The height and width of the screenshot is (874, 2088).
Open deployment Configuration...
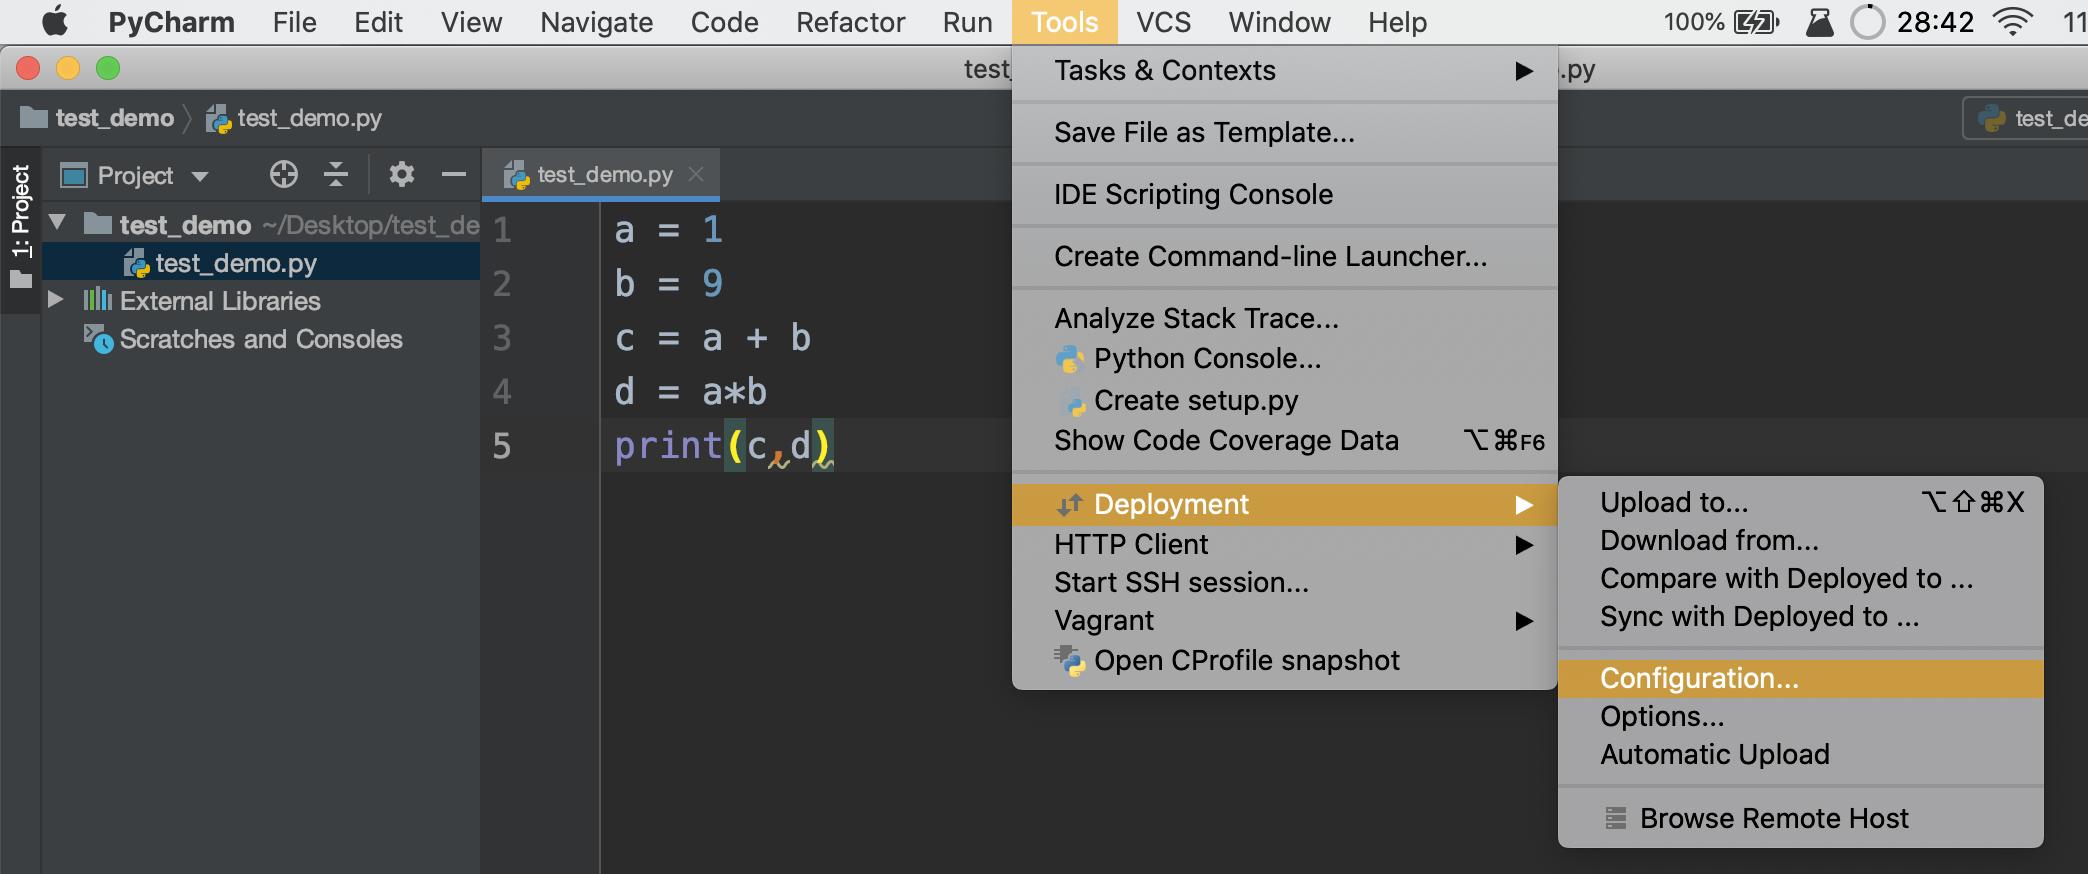pos(1801,679)
